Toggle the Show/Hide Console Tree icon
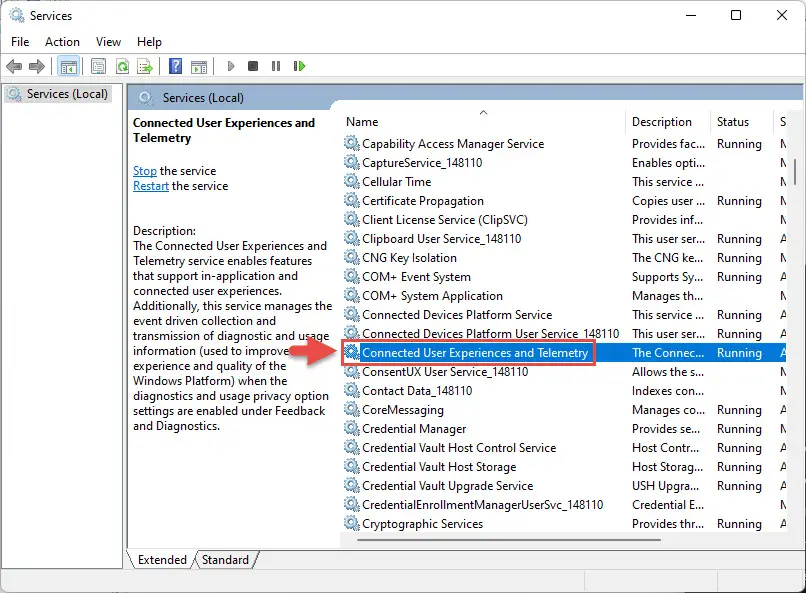Viewport: 806px width, 593px height. (67, 66)
